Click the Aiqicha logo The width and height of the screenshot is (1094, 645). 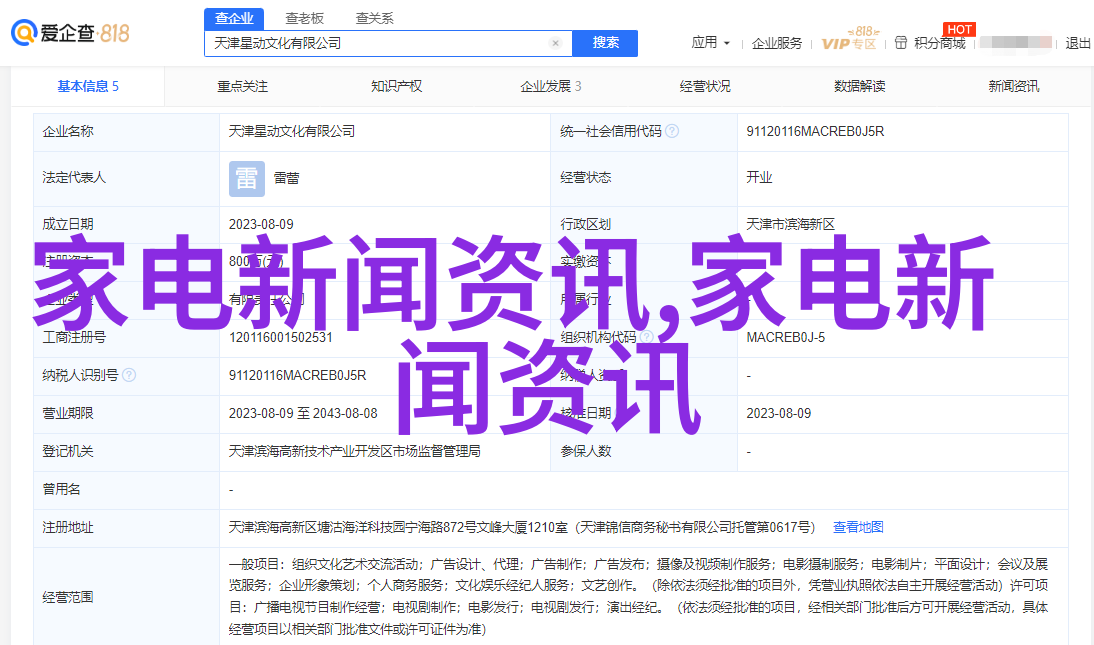[x=70, y=33]
